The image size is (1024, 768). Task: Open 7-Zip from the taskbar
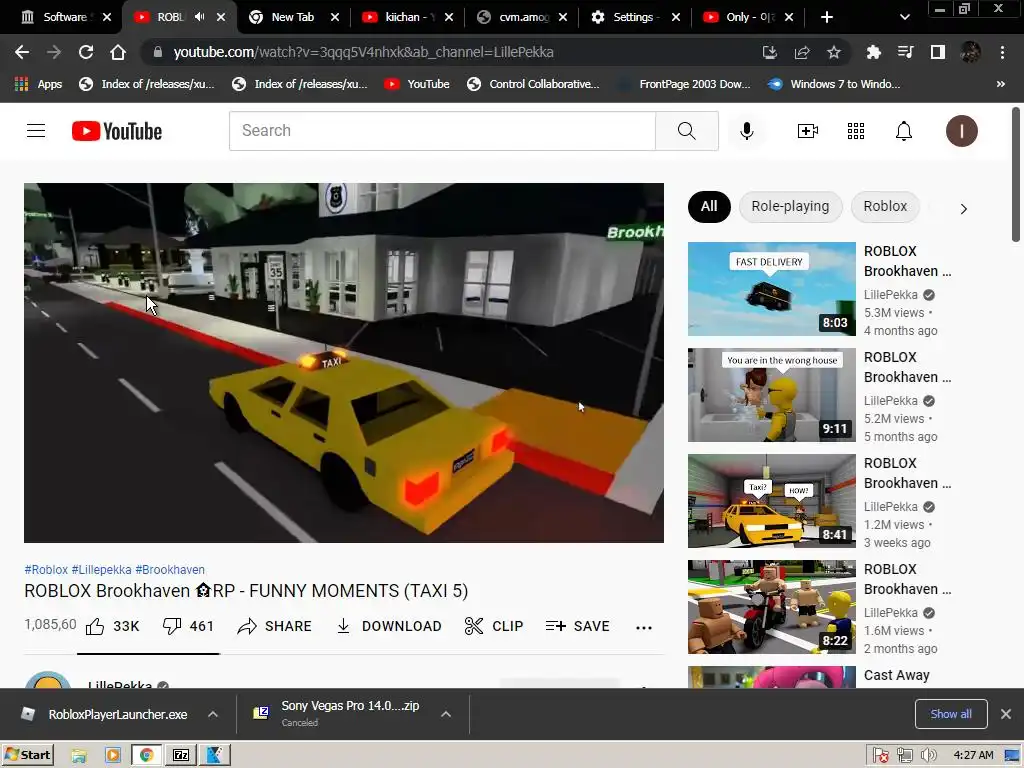click(181, 755)
